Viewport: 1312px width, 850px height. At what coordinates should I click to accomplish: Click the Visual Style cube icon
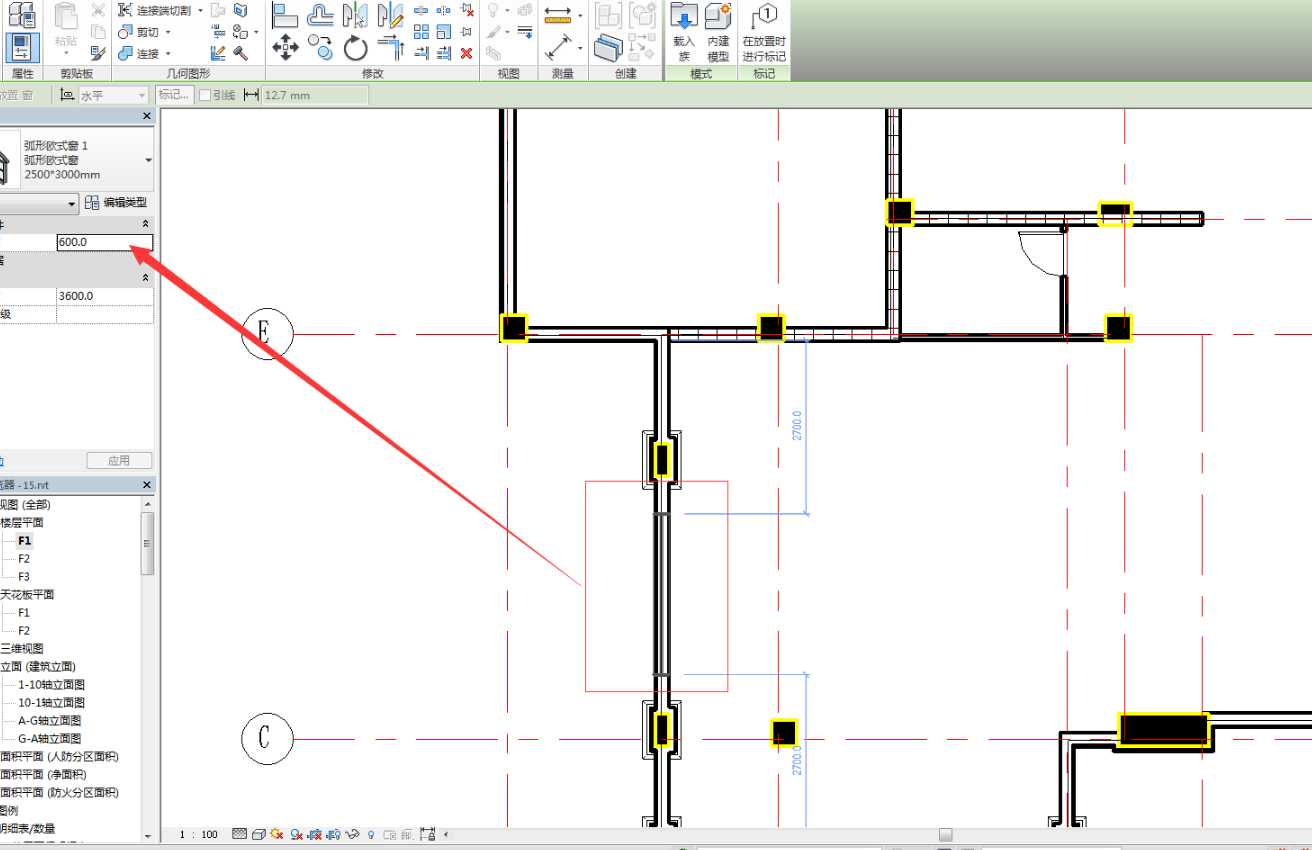259,834
